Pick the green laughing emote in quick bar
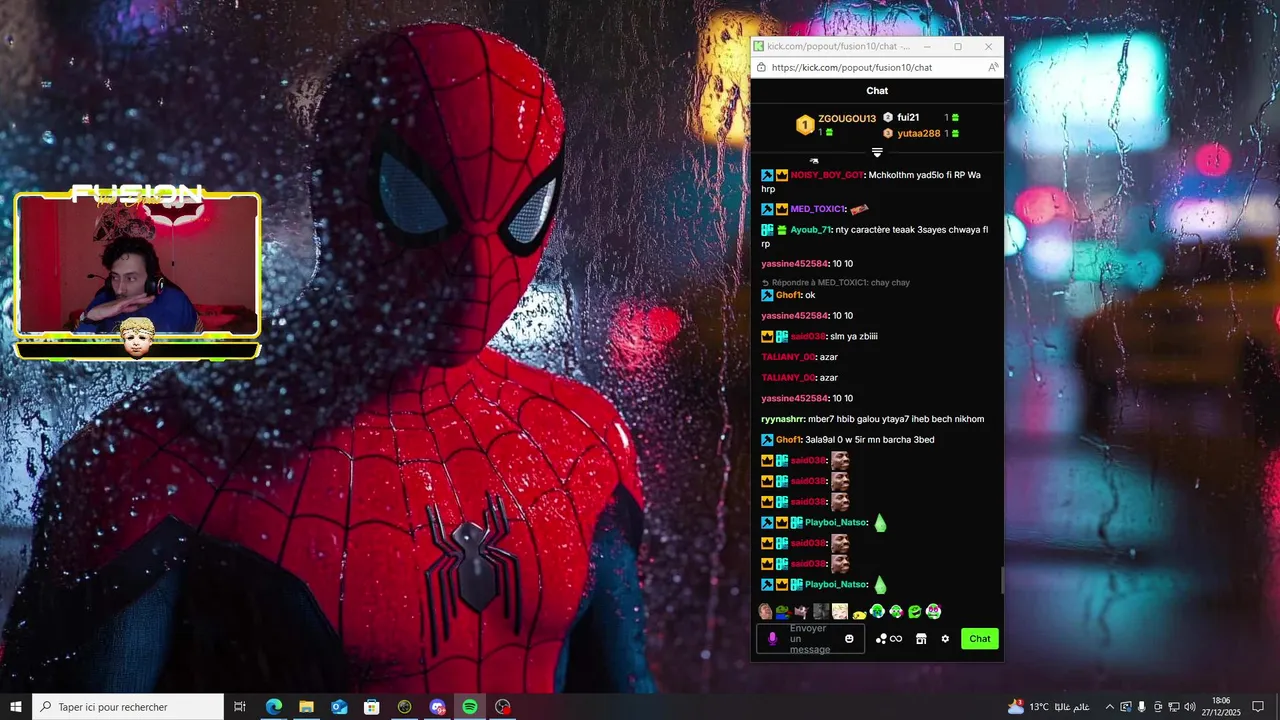The height and width of the screenshot is (720, 1280). tap(914, 611)
